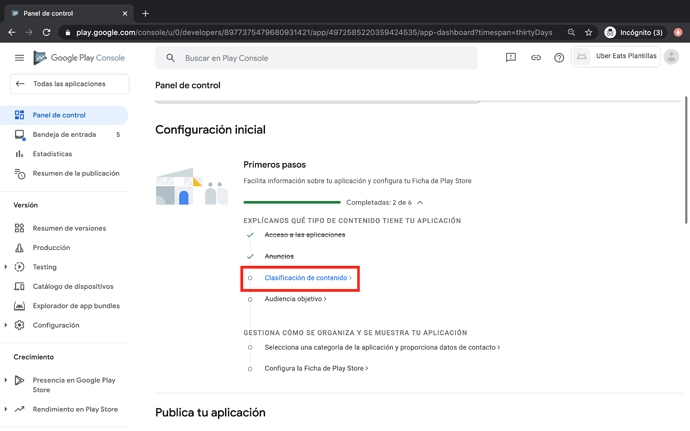Open the hamburger navigation menu
690x431 pixels.
(19, 58)
